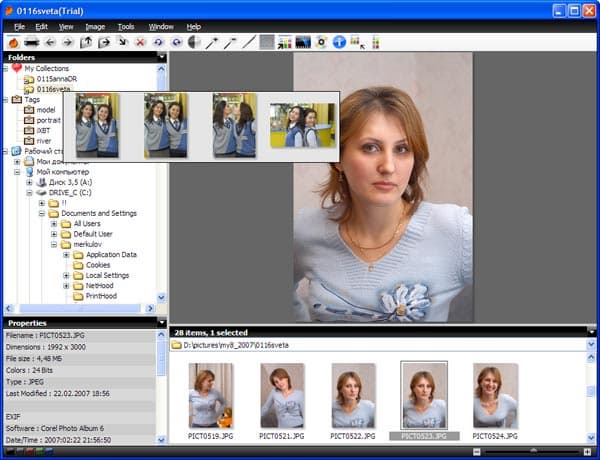
Task: Select the portrait tag
Action: (49, 120)
